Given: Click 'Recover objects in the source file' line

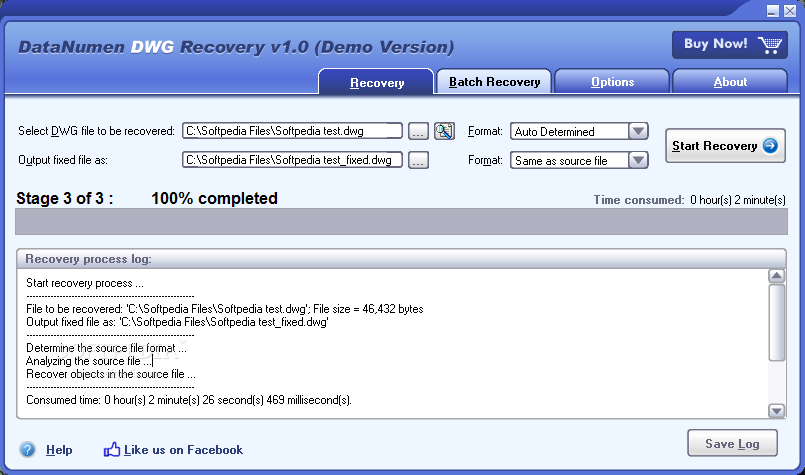Looking at the screenshot, I should coord(110,374).
